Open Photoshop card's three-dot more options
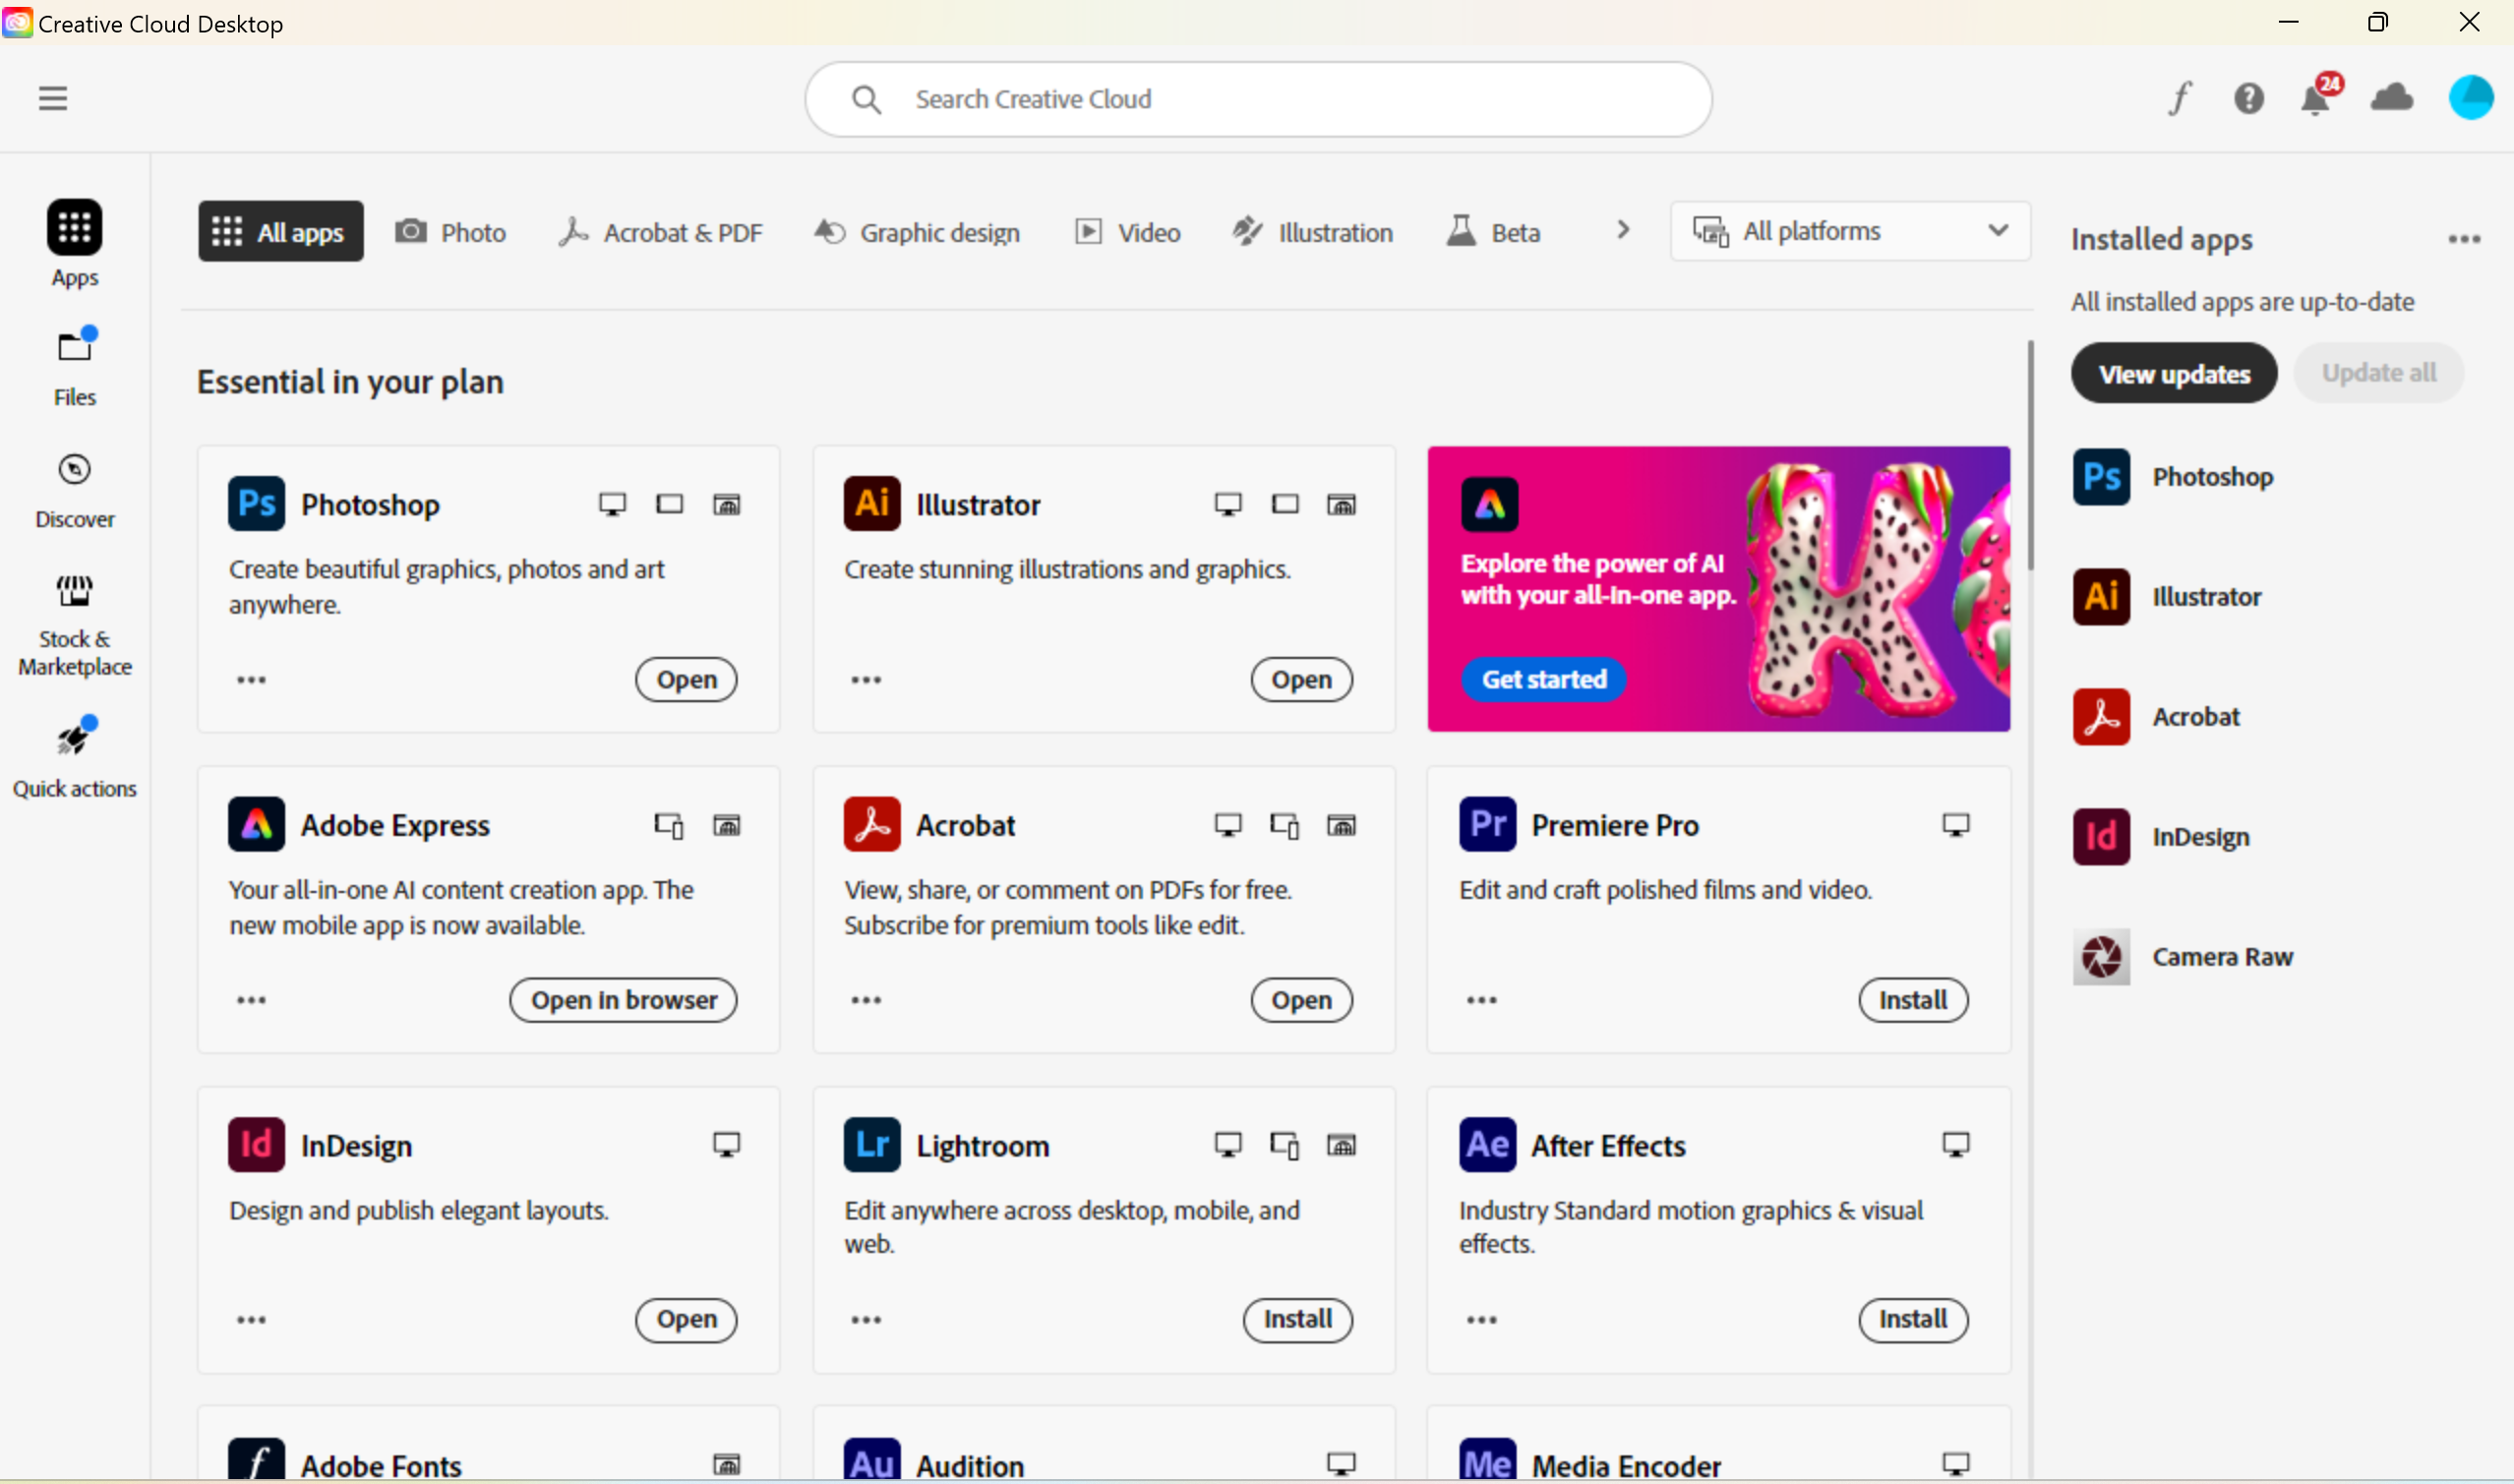Image resolution: width=2514 pixels, height=1484 pixels. pos(251,680)
